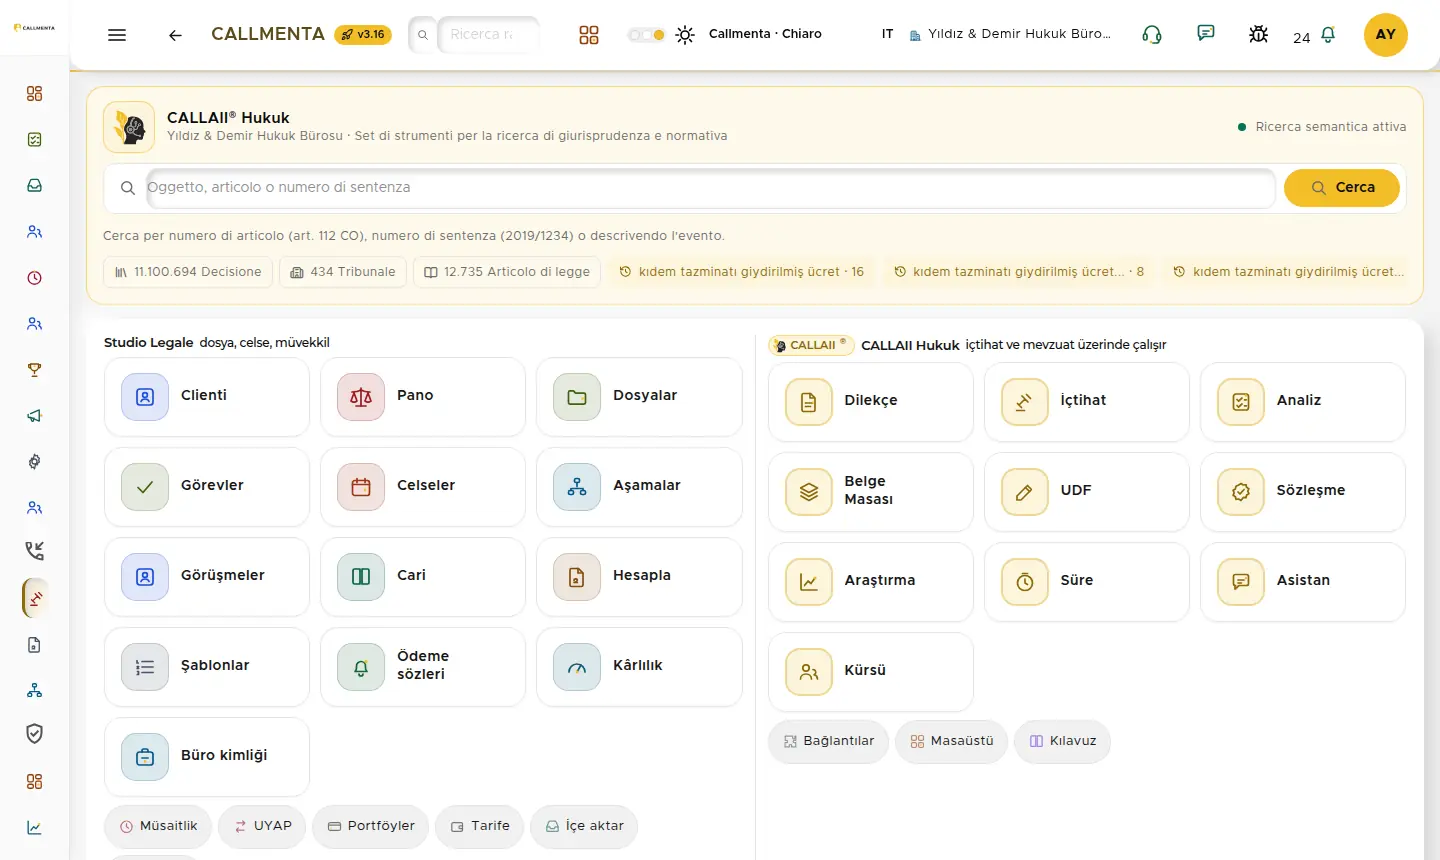Image resolution: width=1440 pixels, height=860 pixels.
Task: Open the Yıldız & Demir Hukuk Büro firm selector
Action: pyautogui.click(x=1010, y=34)
